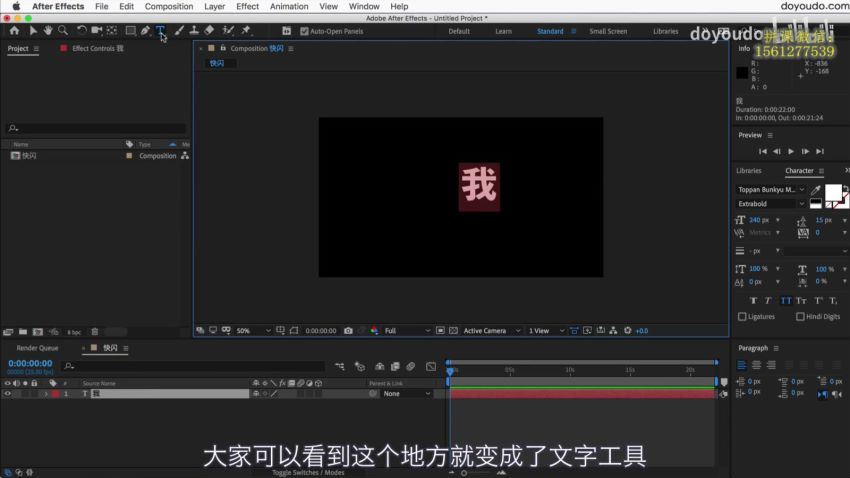Toggle layer 1 eye visibility
This screenshot has width=850, height=478.
(8, 394)
